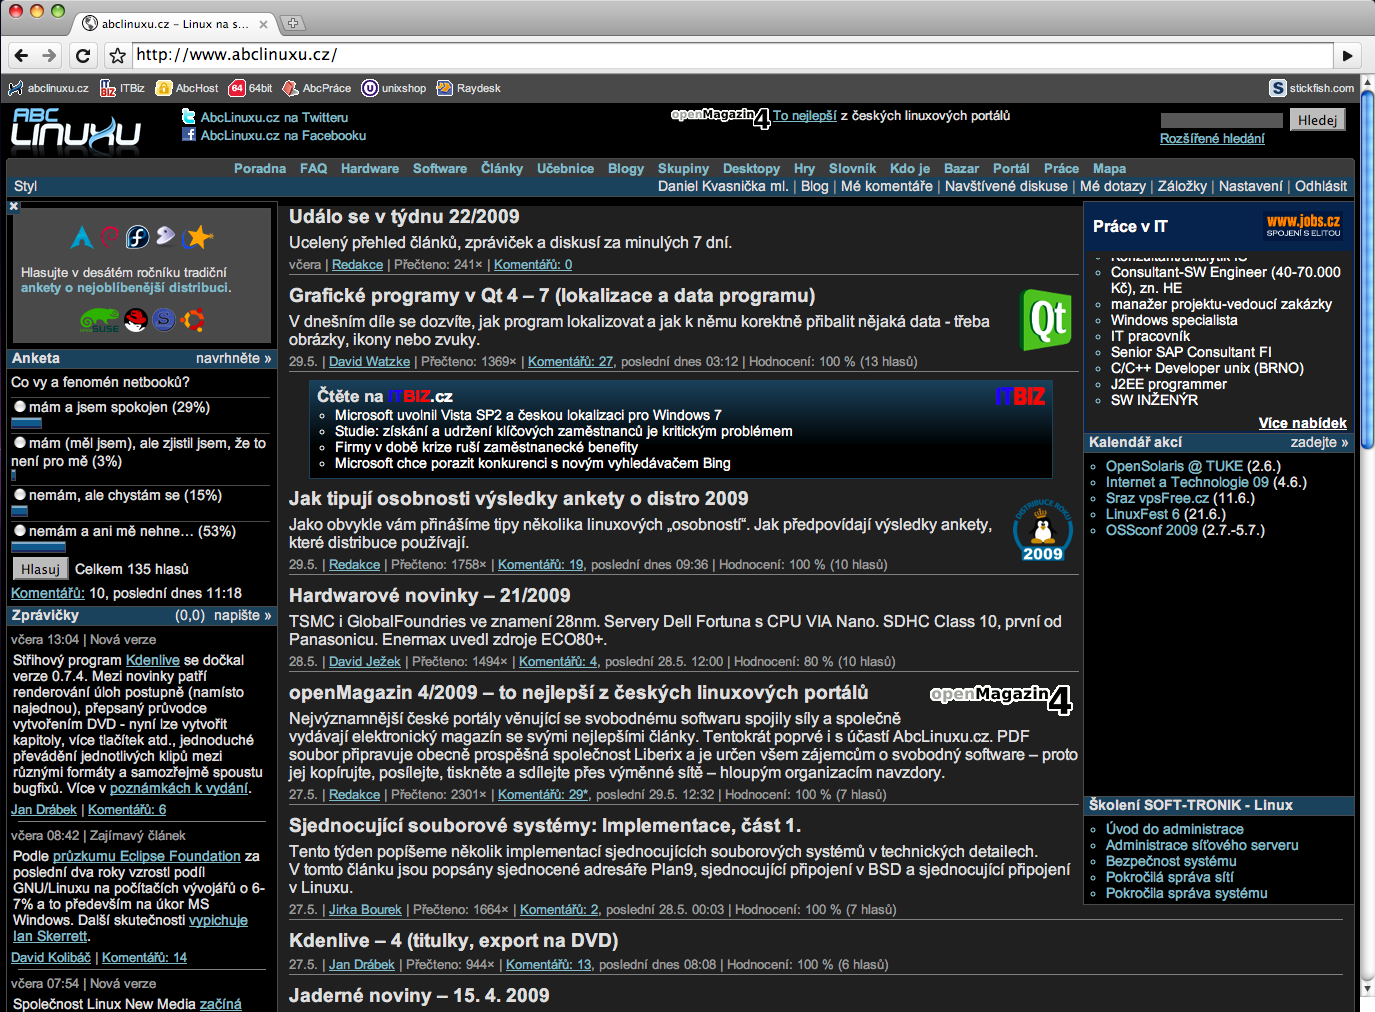Select poll option 'mám a jsem spokojen'

pyautogui.click(x=20, y=407)
